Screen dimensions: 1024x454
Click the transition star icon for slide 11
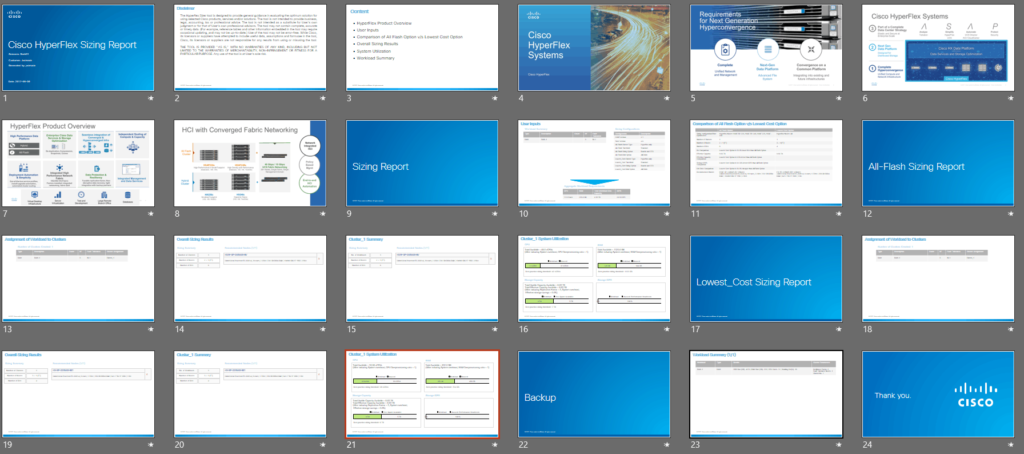839,214
